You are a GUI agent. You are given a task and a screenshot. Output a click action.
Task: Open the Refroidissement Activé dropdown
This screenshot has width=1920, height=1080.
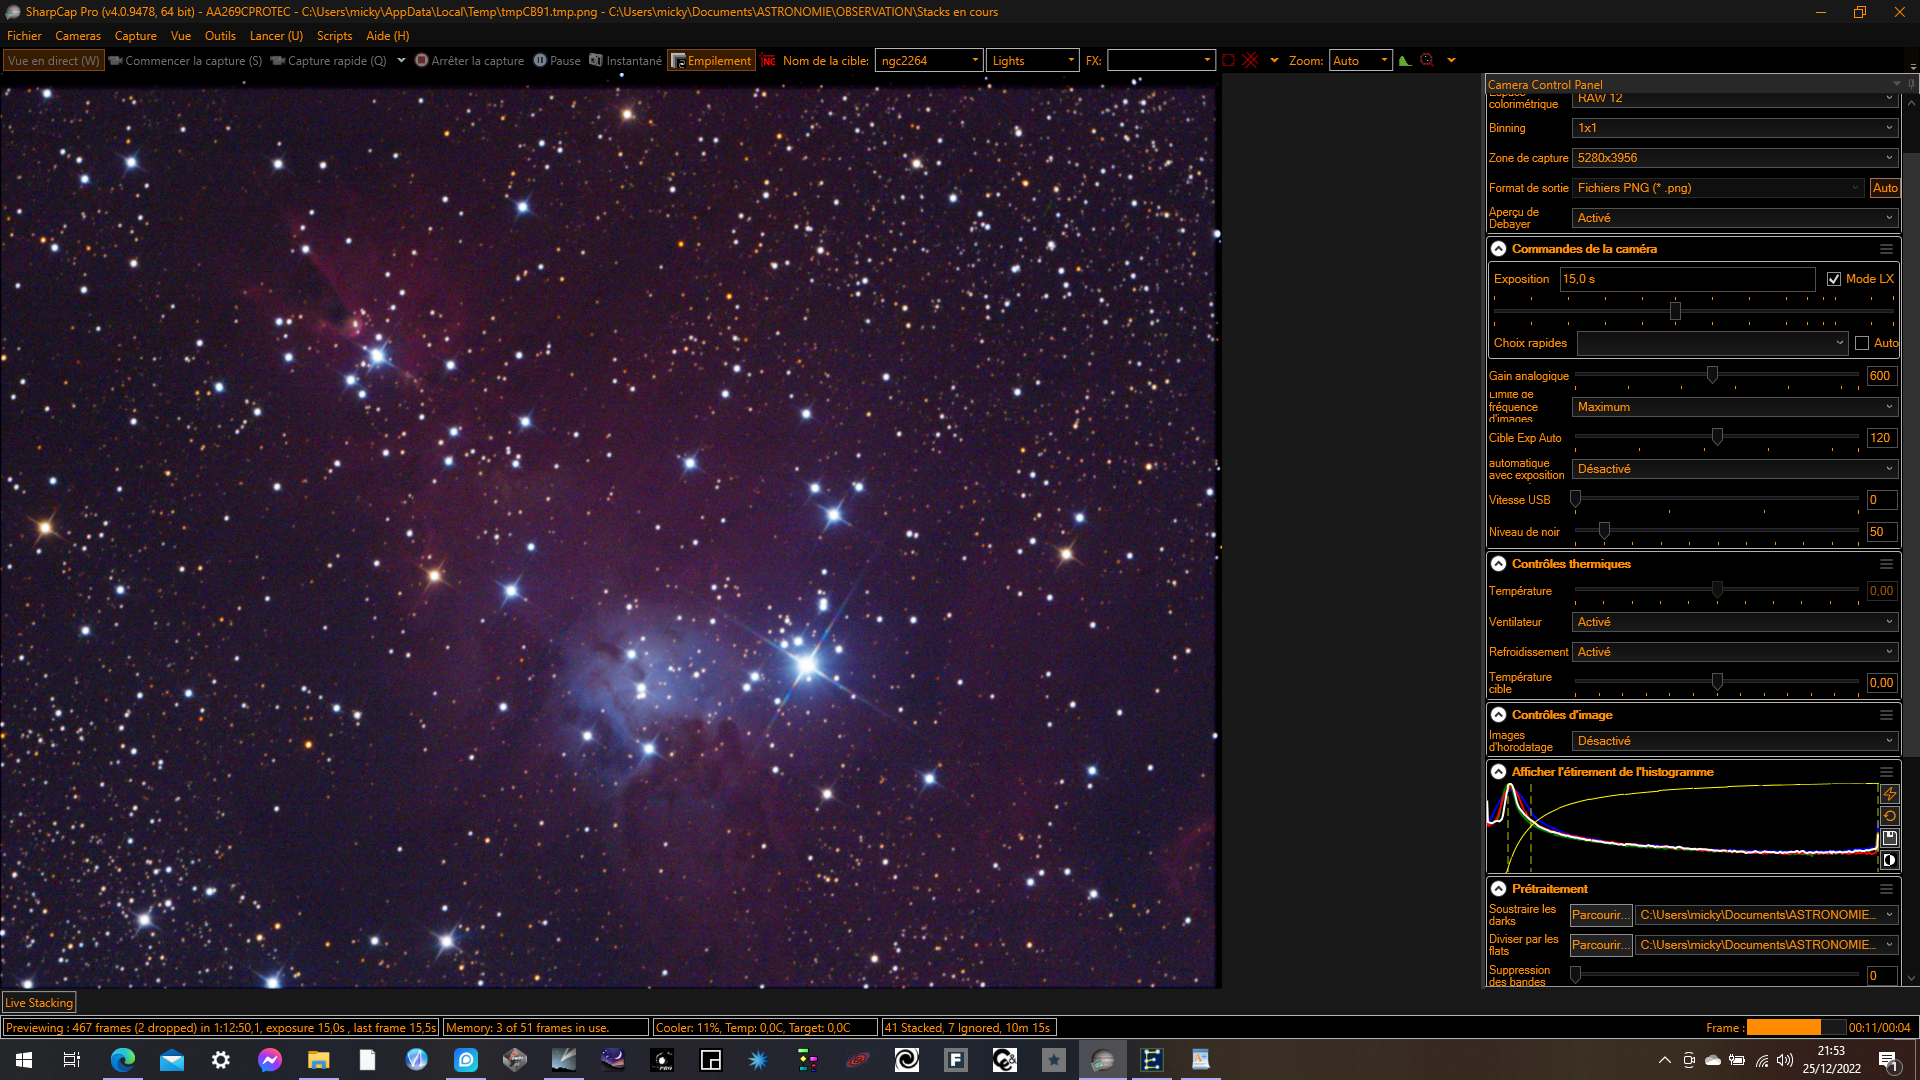click(x=1735, y=652)
